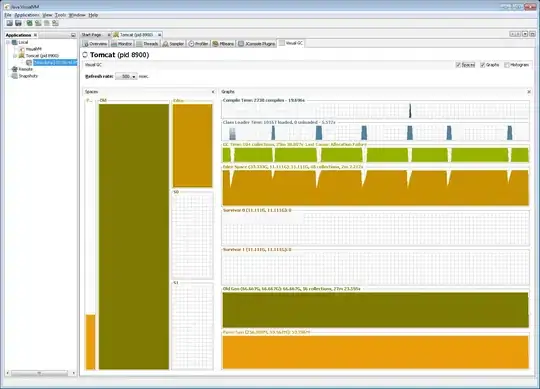Click the first toolbar icon below File menu
This screenshot has height=389, width=540.
coord(10,23)
